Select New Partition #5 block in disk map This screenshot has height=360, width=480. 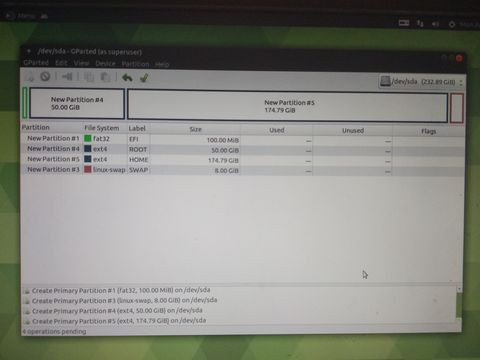[x=288, y=106]
